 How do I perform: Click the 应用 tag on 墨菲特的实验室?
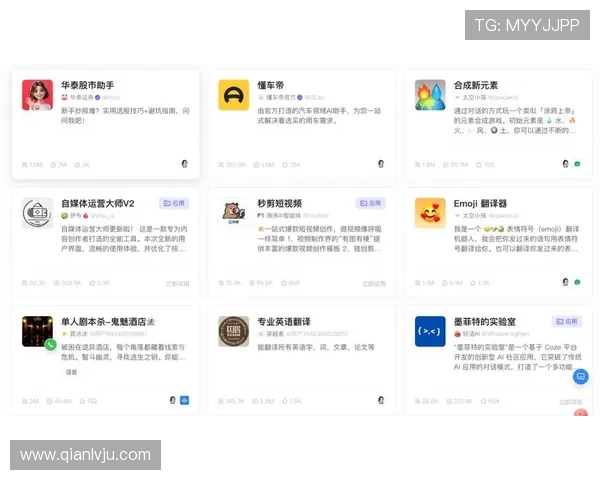567,322
